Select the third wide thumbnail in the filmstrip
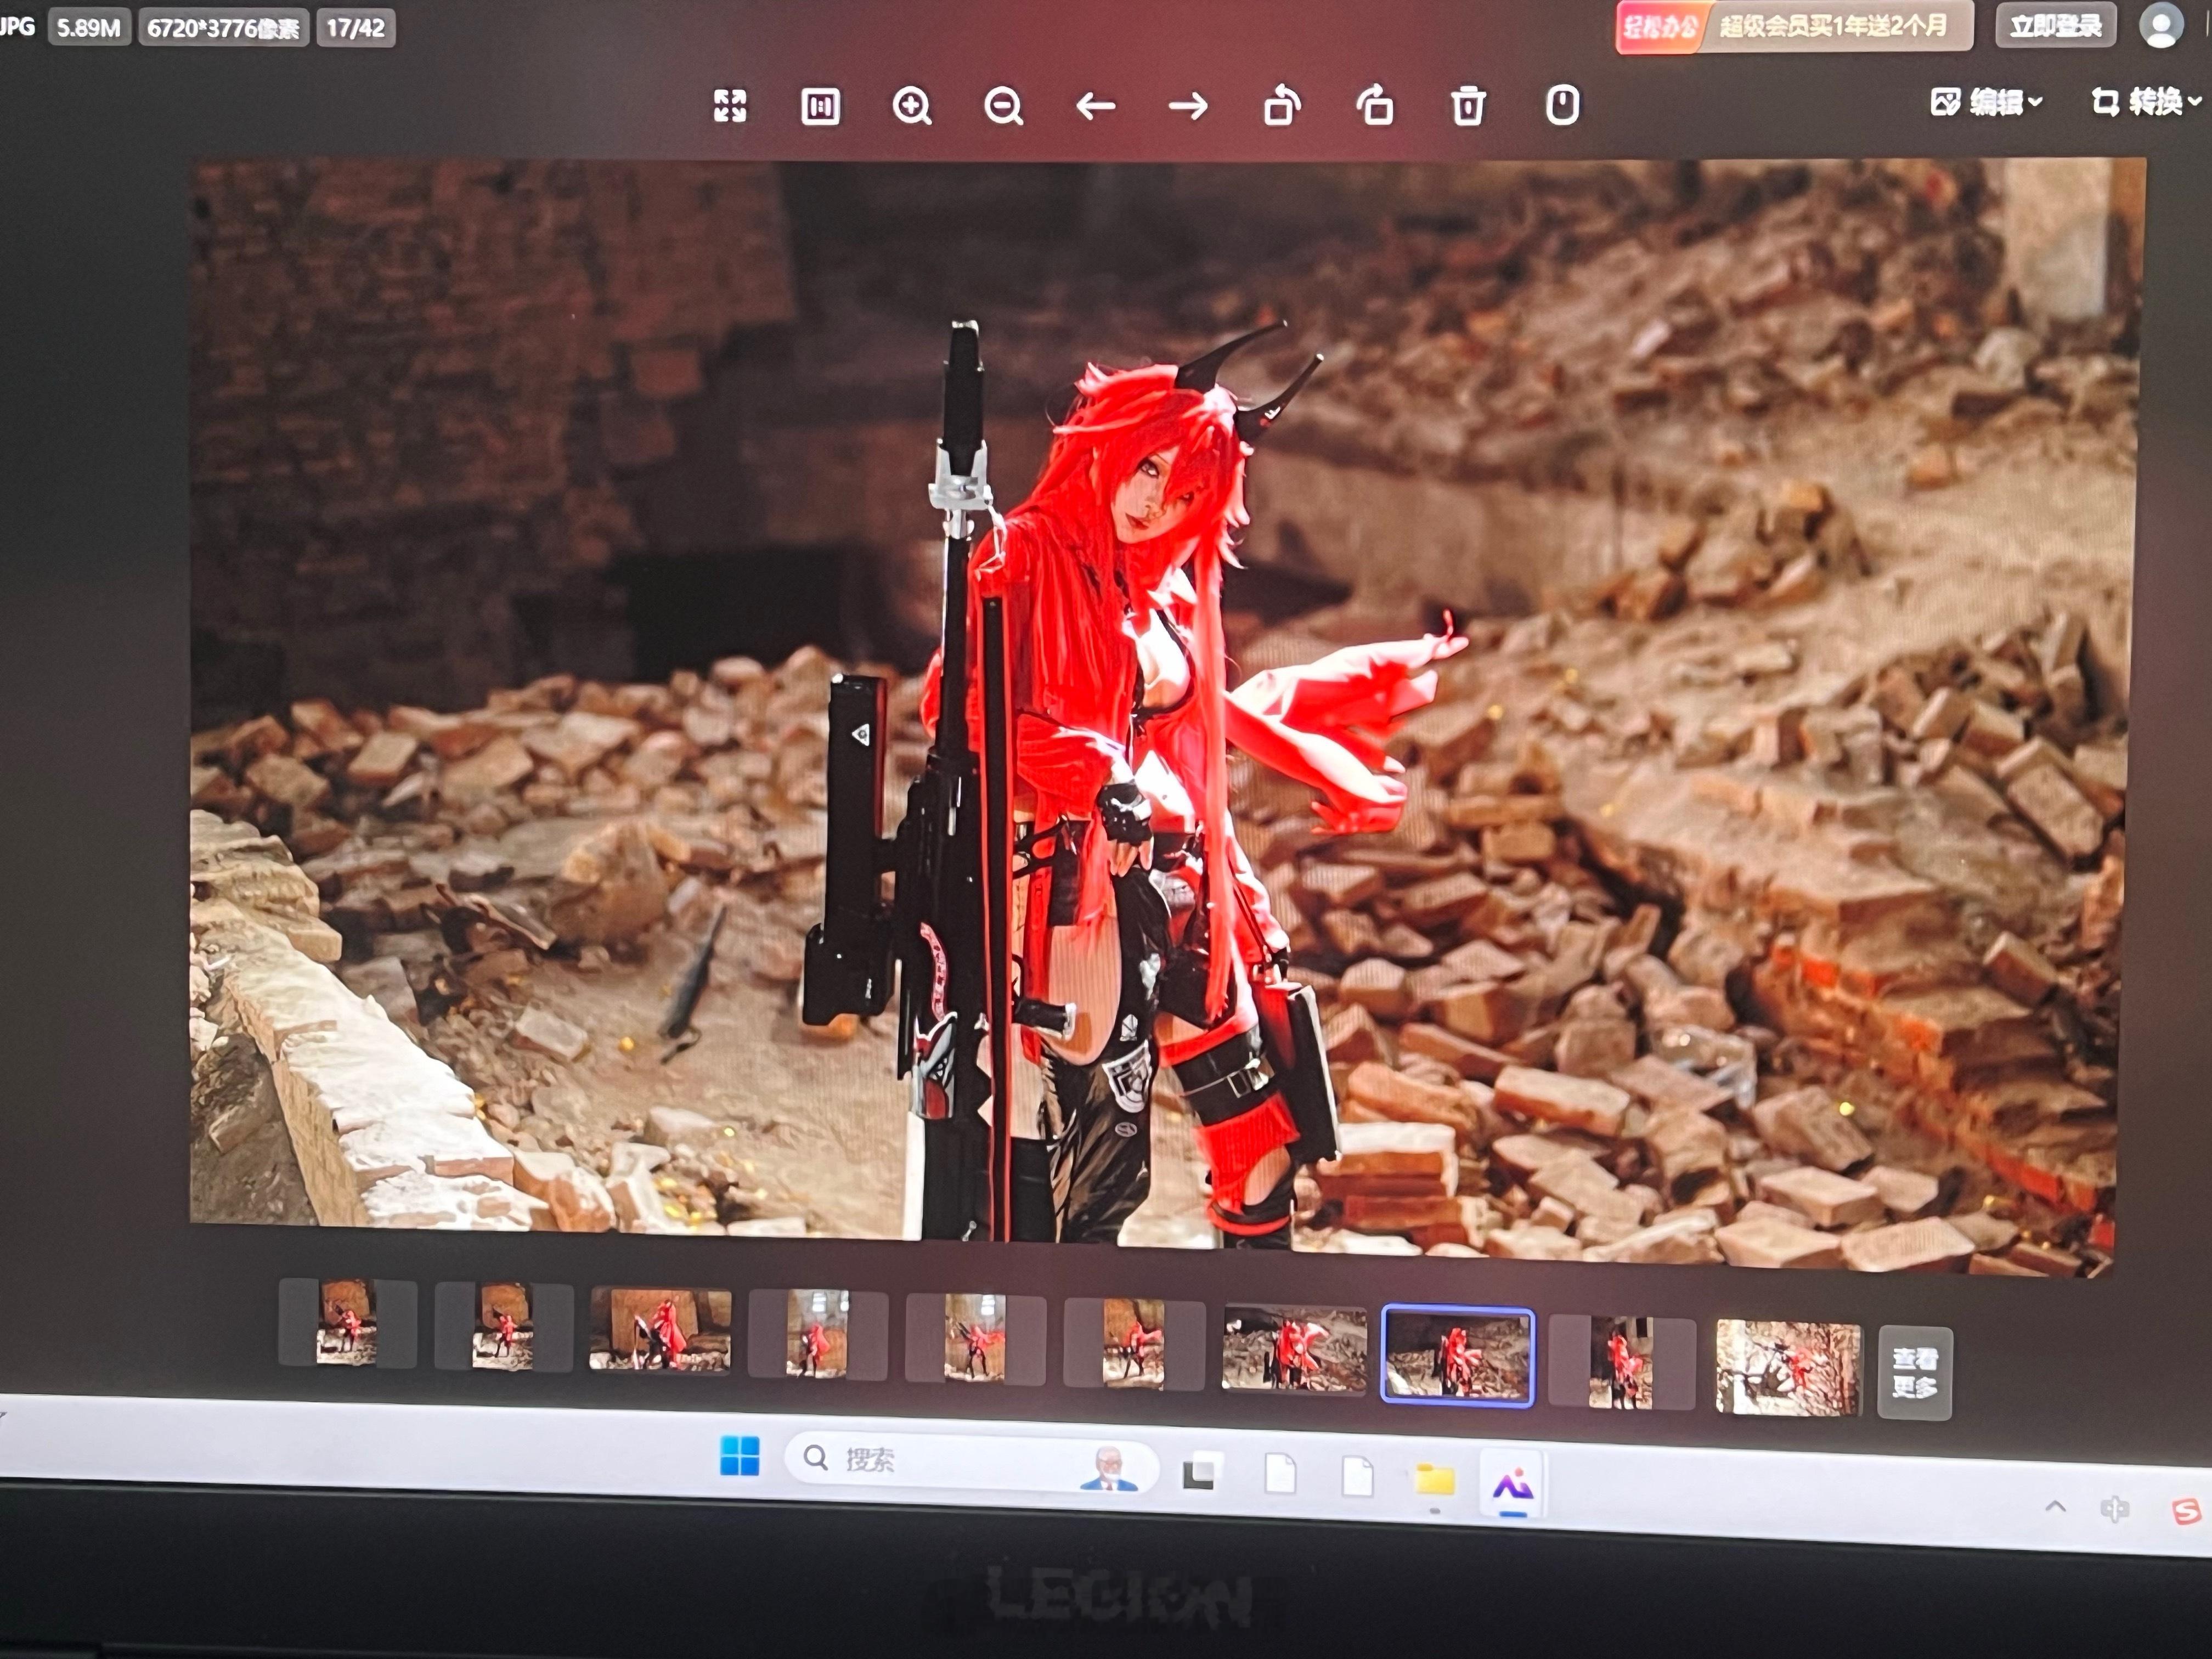This screenshot has height=1659, width=2212. pyautogui.click(x=660, y=1330)
